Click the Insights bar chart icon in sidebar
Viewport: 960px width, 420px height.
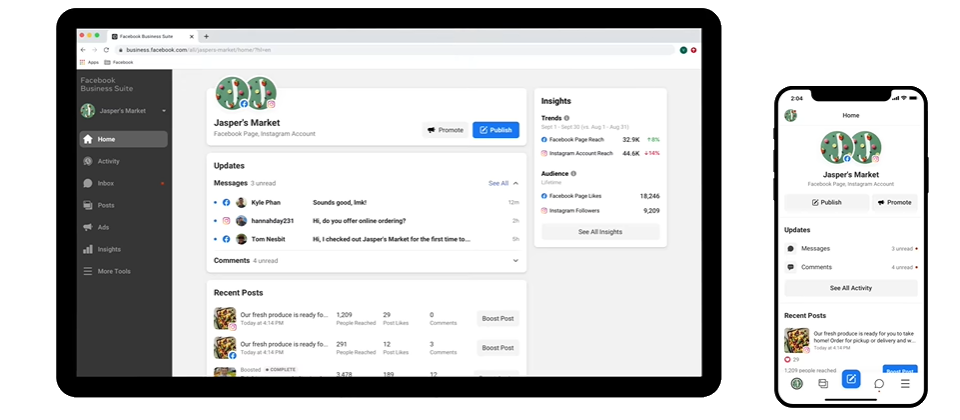point(88,249)
